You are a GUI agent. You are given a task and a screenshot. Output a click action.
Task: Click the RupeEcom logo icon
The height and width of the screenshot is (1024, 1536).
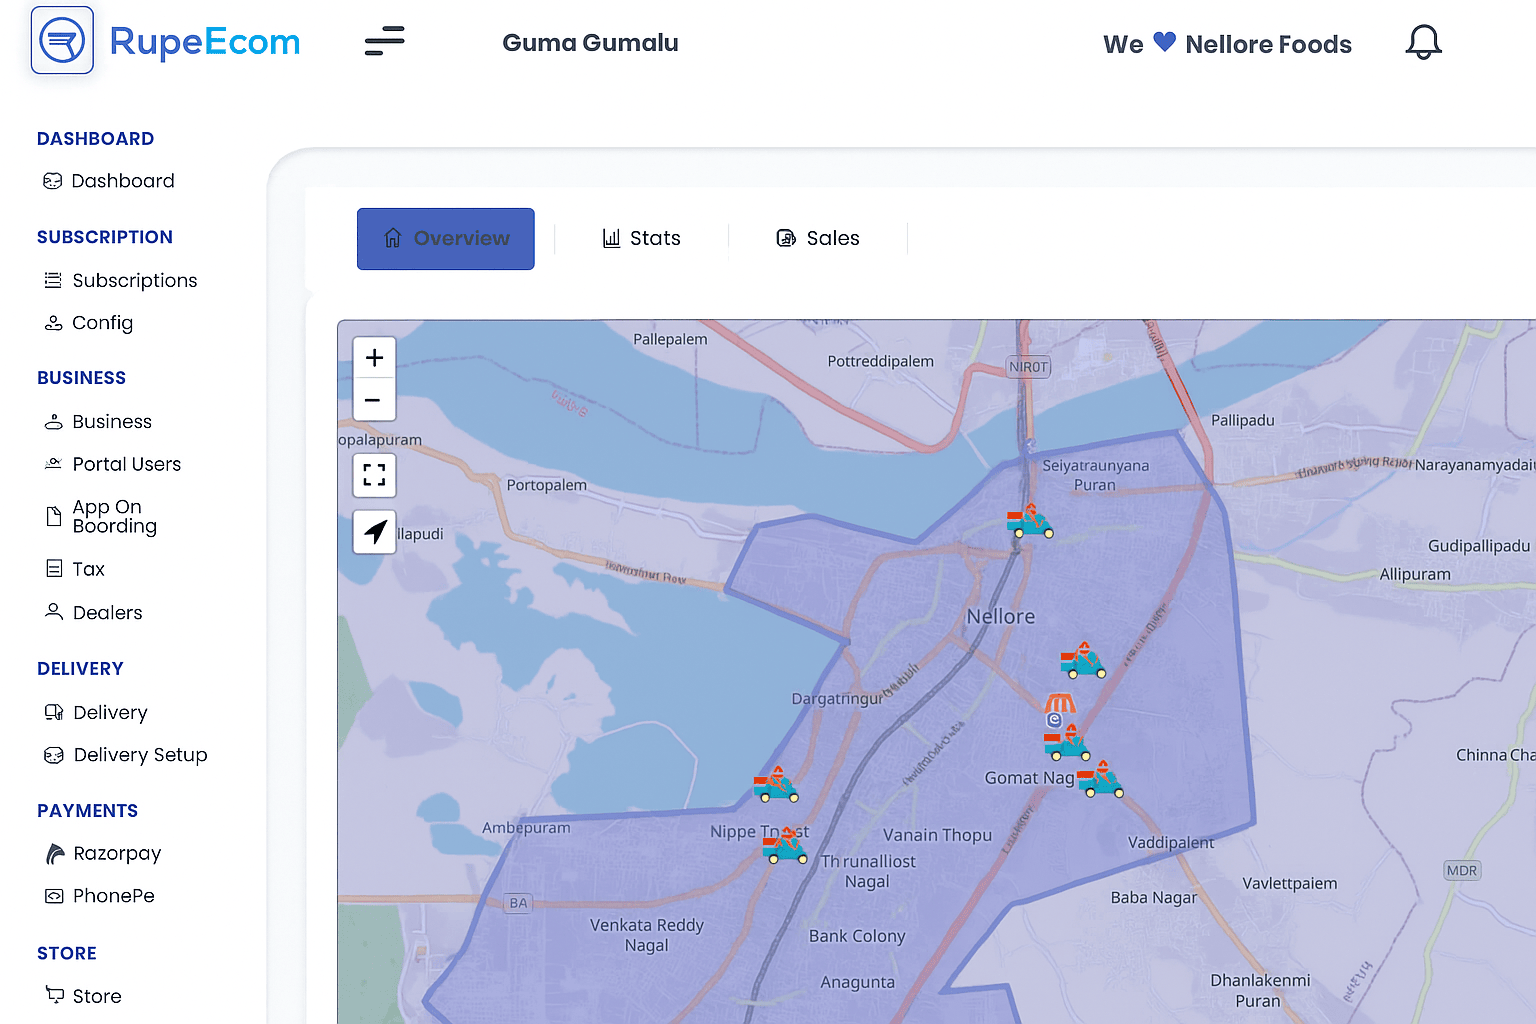(62, 39)
